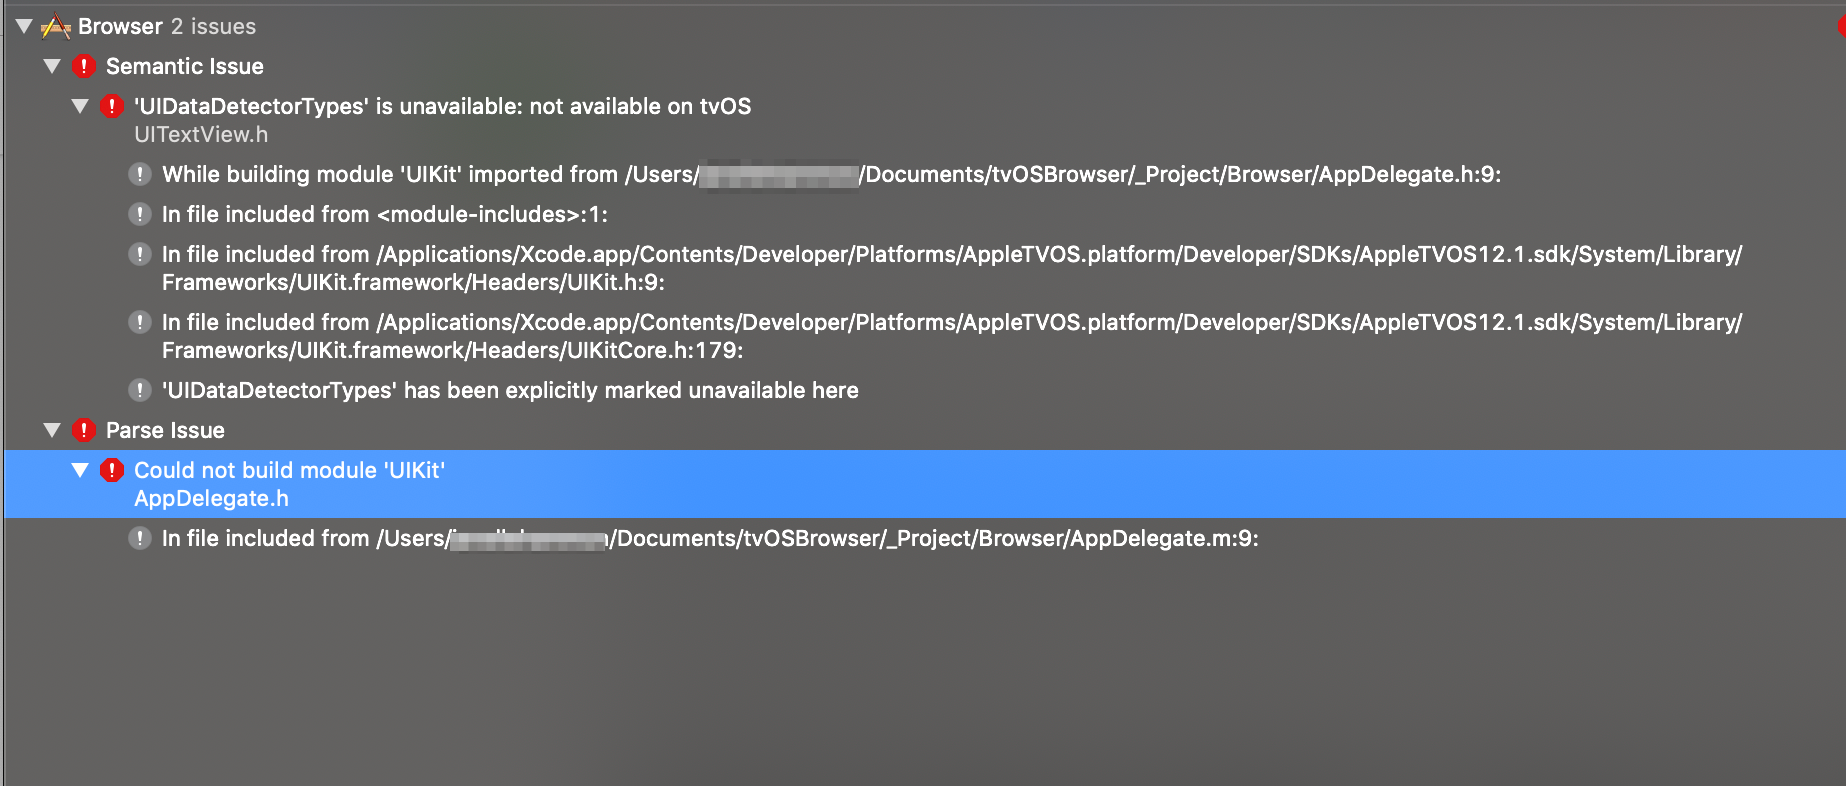Select the 'UIDataDetectorTypes' is unavailable issue row
Screen dimensions: 1846x786
tap(440, 105)
